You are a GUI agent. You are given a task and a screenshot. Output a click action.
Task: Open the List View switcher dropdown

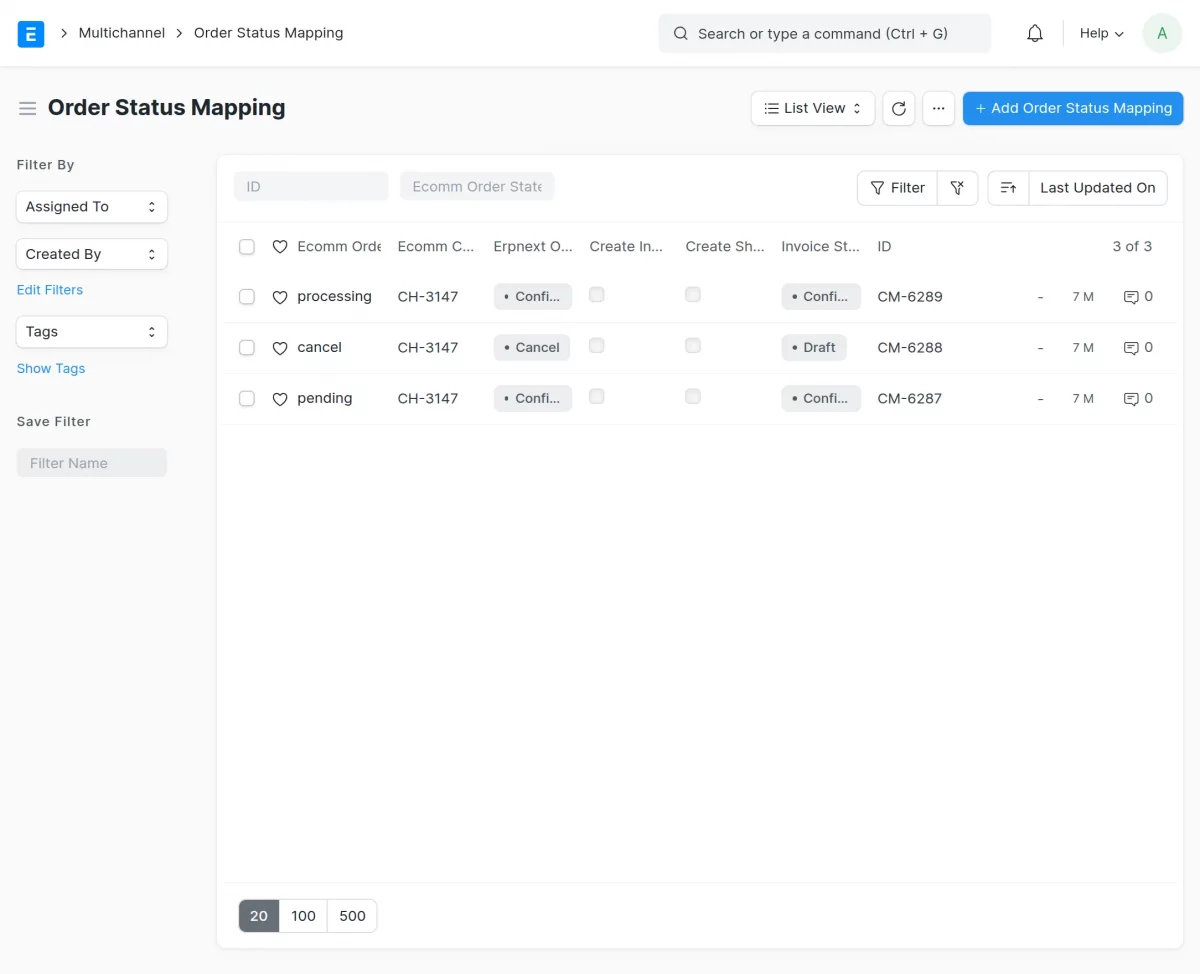[812, 108]
